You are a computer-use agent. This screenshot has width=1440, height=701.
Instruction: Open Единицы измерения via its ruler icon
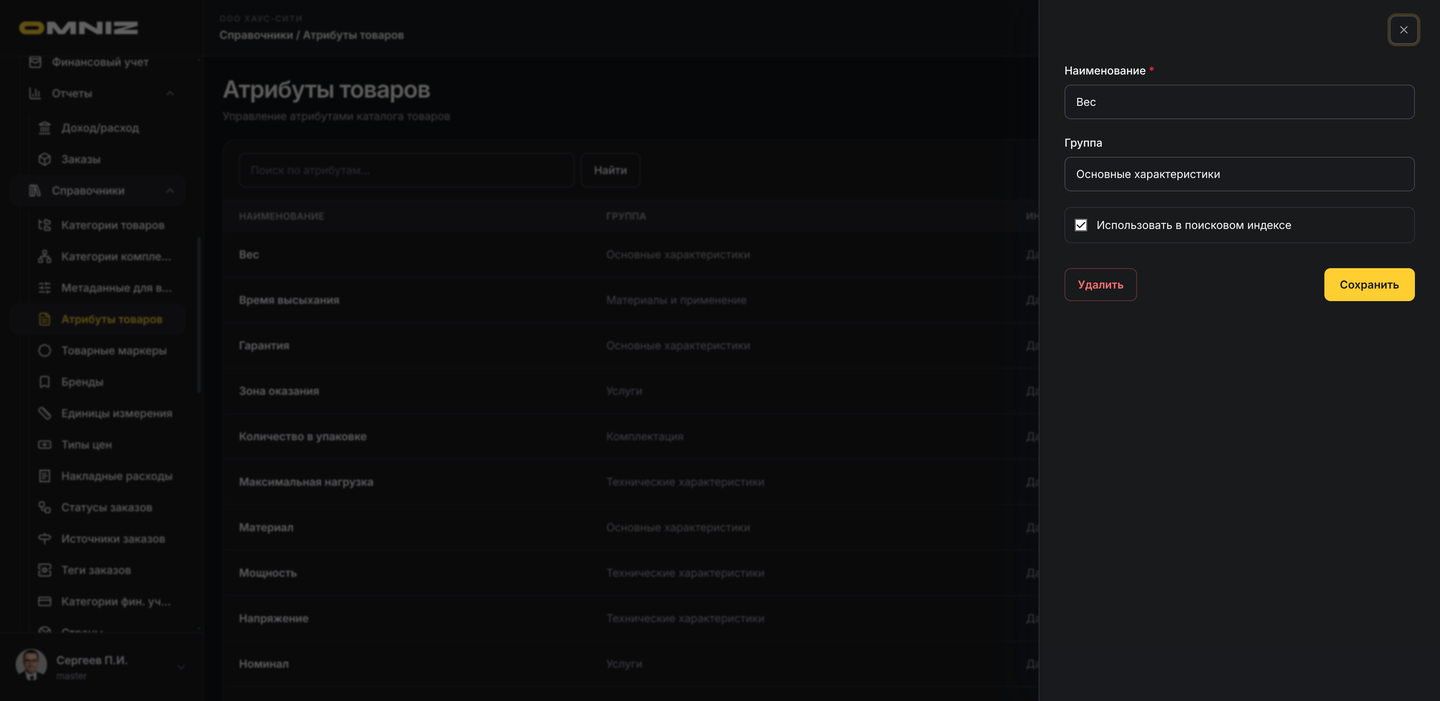pos(44,413)
